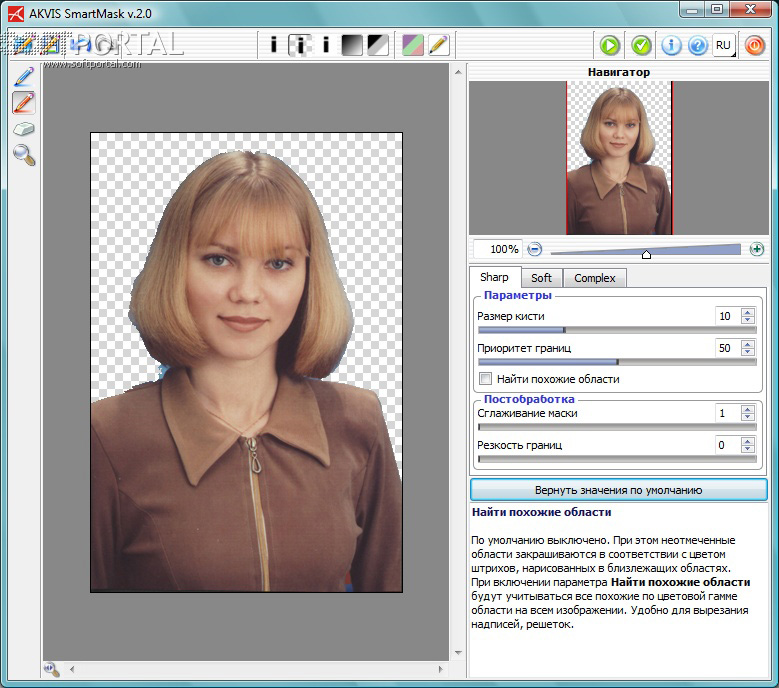
Task: Click the pencil strokes toolbar icon
Action: click(438, 45)
